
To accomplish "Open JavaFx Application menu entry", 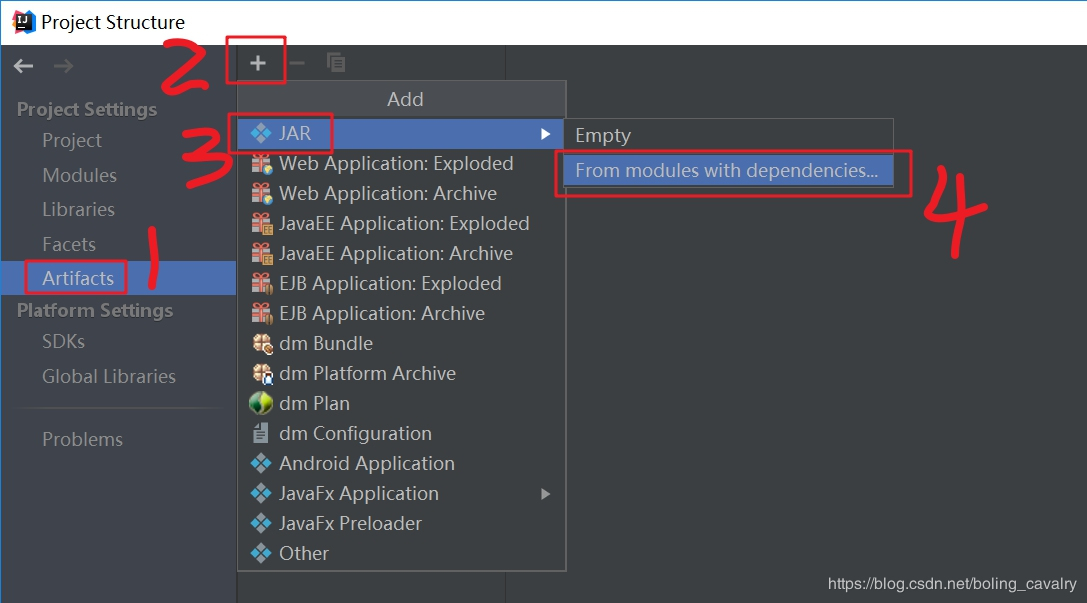I will point(401,493).
